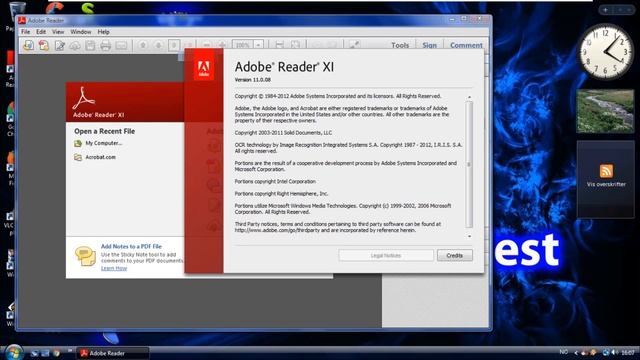The width and height of the screenshot is (640, 360).
Task: Open My Computer... recent file entry
Action: (x=104, y=143)
